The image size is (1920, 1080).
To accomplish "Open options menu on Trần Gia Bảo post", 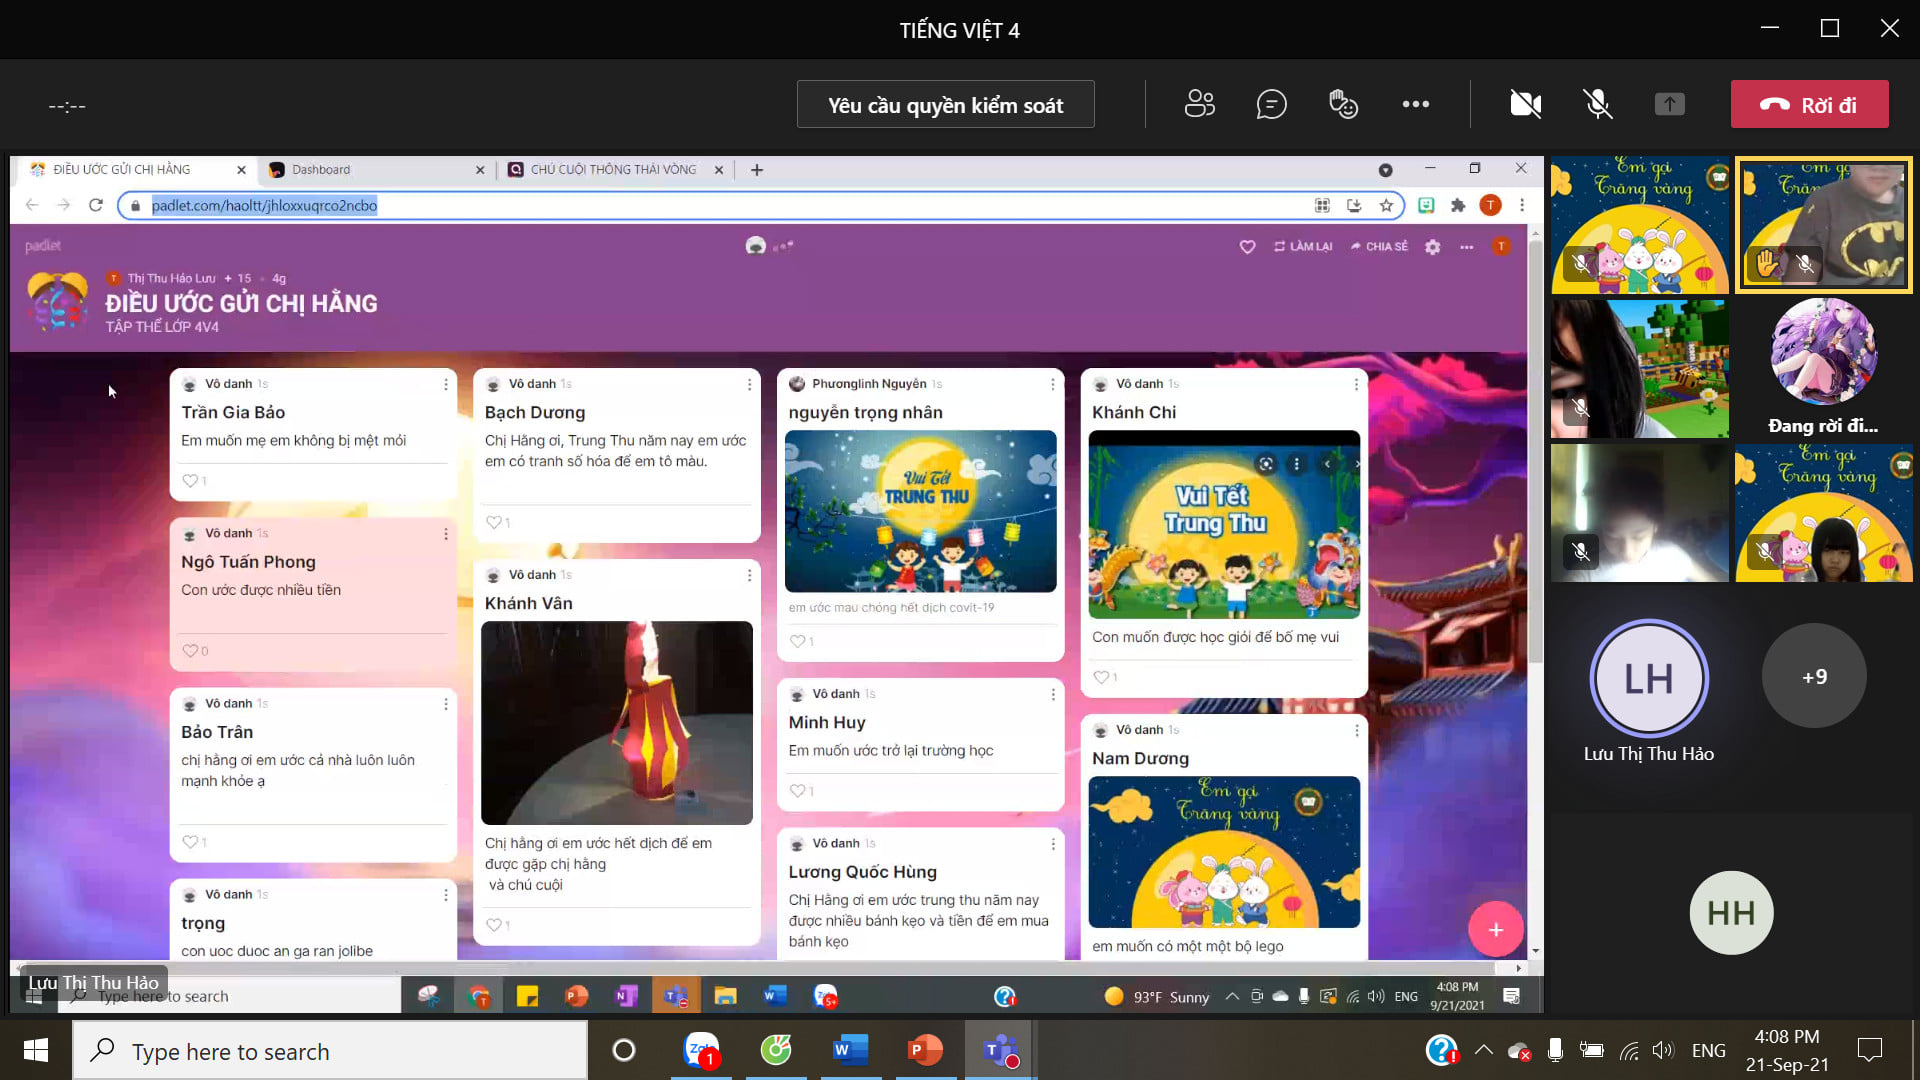I will (446, 384).
